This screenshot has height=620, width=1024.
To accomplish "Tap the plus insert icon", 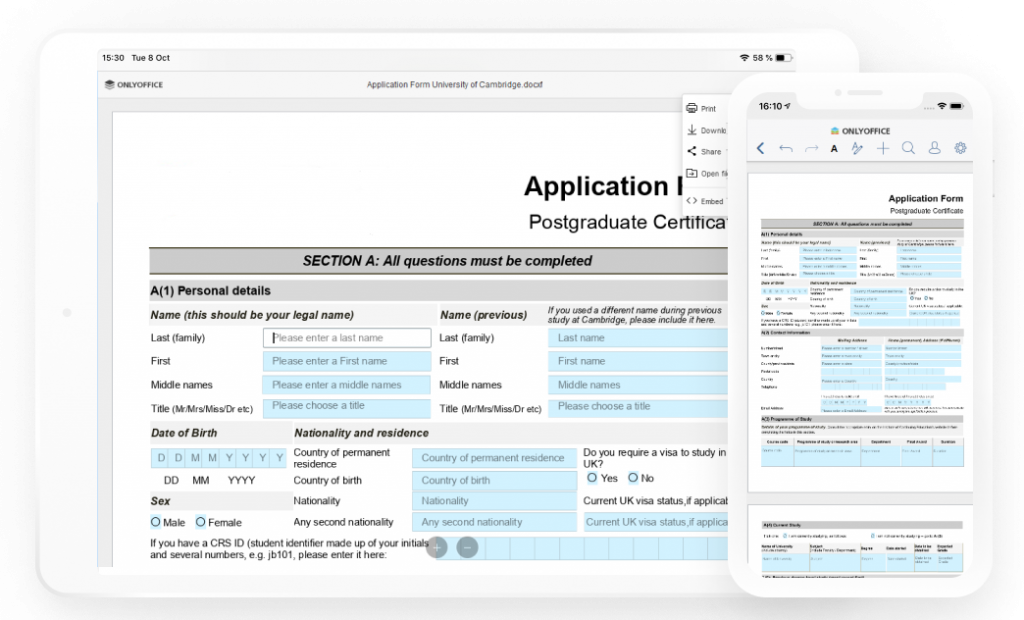I will coord(883,148).
